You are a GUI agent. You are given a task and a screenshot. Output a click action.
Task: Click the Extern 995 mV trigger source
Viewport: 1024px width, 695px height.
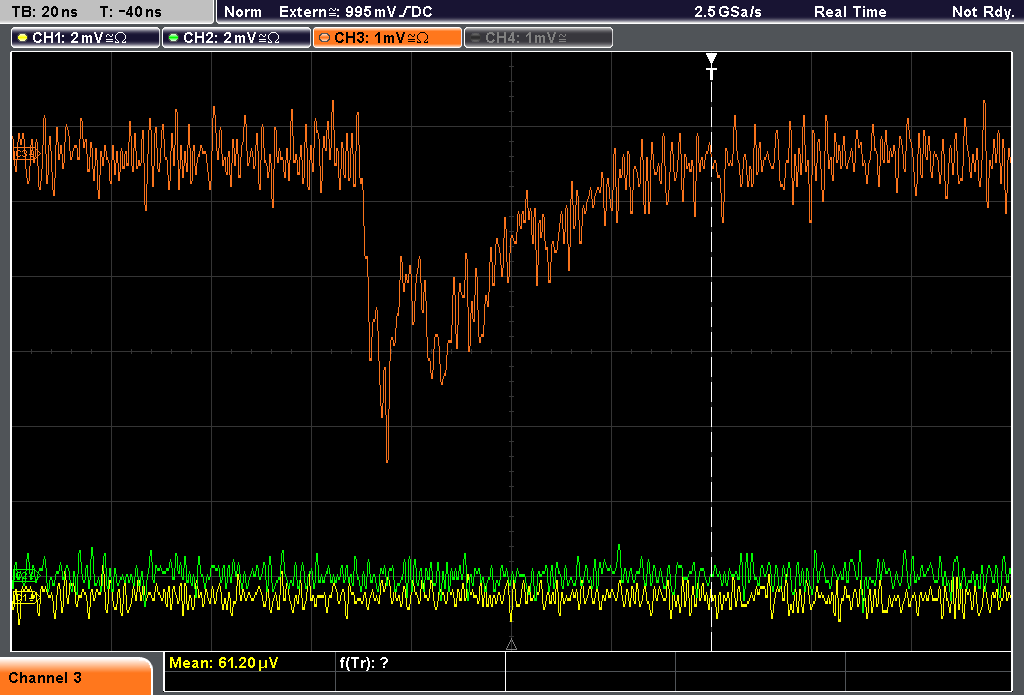pos(355,12)
